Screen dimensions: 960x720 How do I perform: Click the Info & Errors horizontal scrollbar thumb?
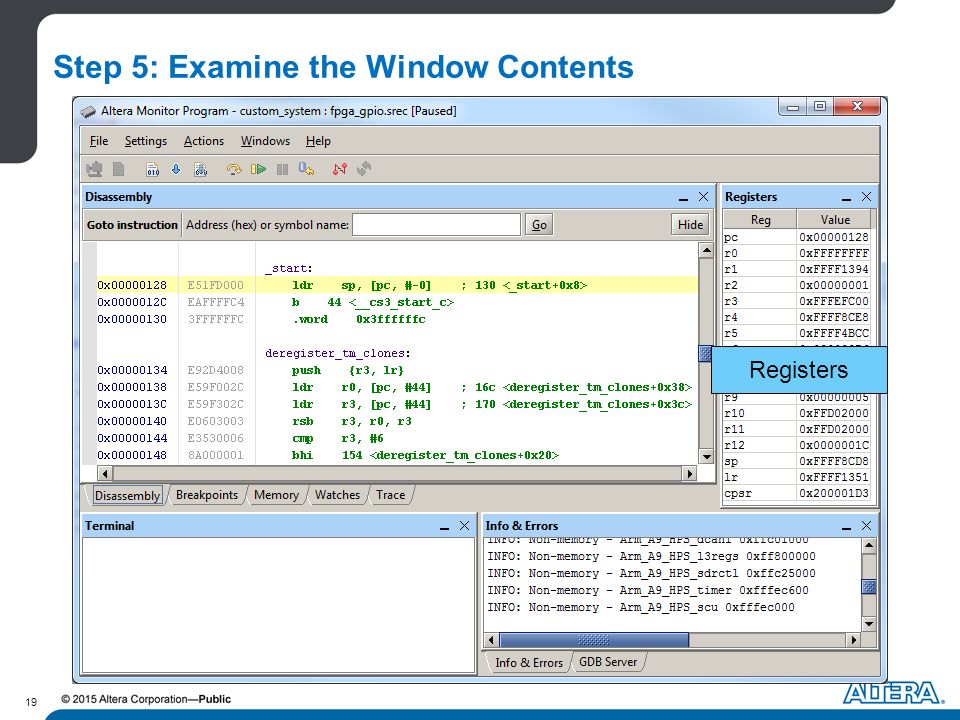pos(594,640)
